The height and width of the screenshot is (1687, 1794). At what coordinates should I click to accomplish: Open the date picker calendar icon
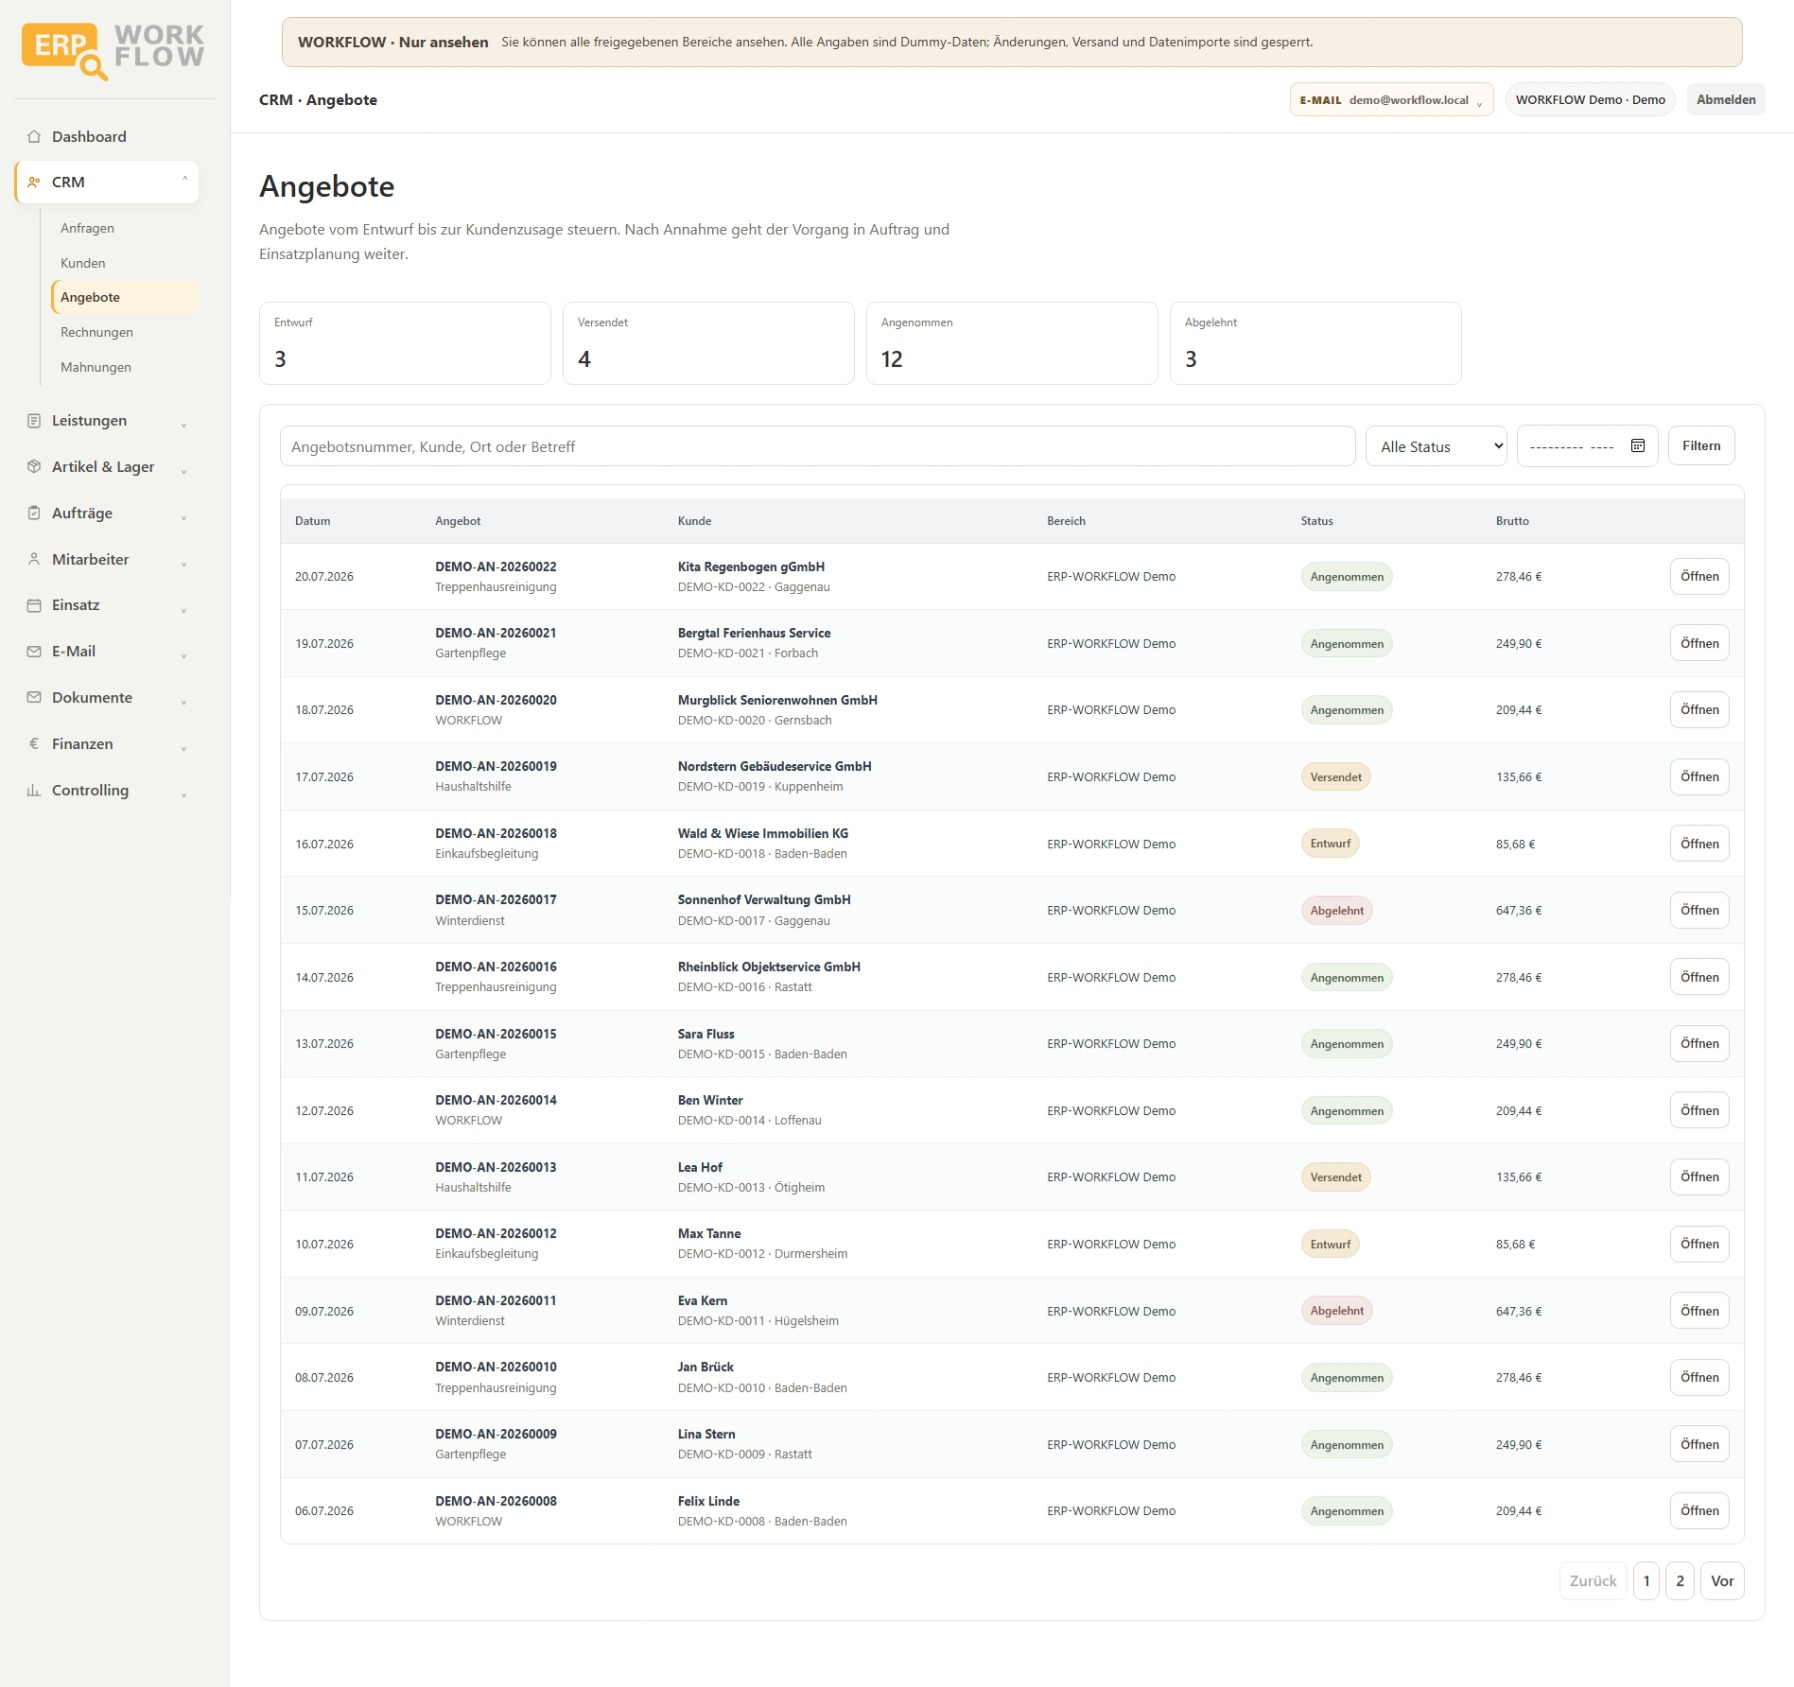click(x=1638, y=446)
